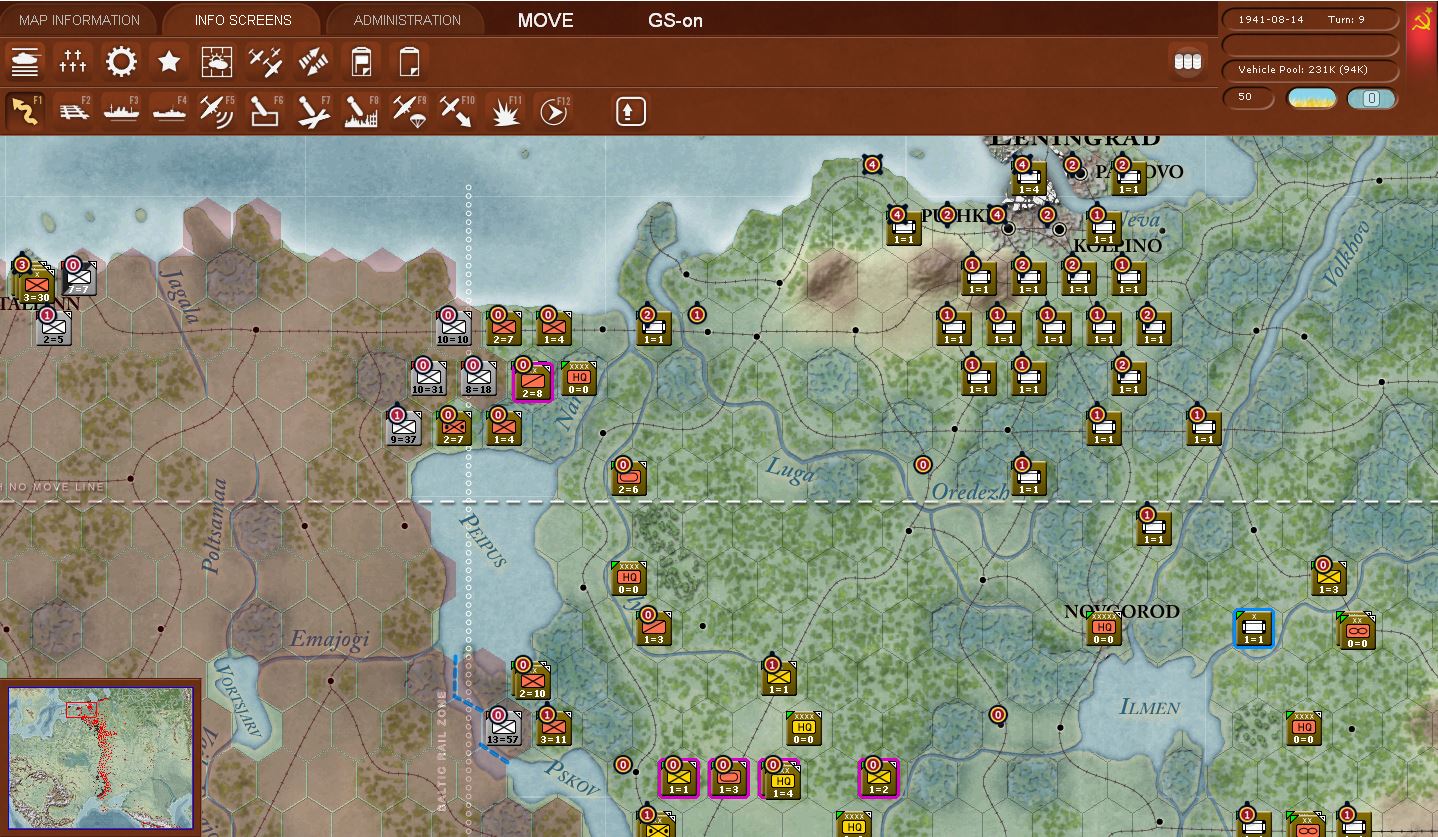Image resolution: width=1438 pixels, height=837 pixels.
Task: Click the MOVE mode label
Action: click(546, 20)
